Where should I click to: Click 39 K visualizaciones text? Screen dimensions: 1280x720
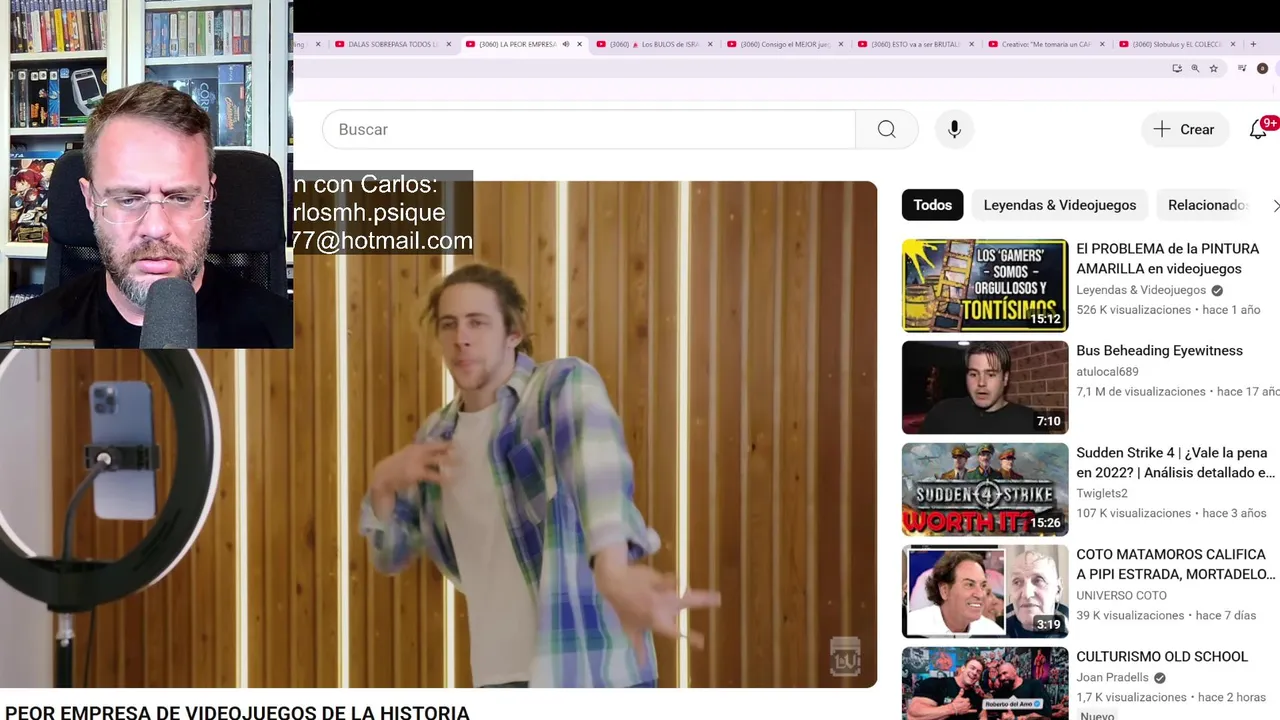pos(1130,615)
